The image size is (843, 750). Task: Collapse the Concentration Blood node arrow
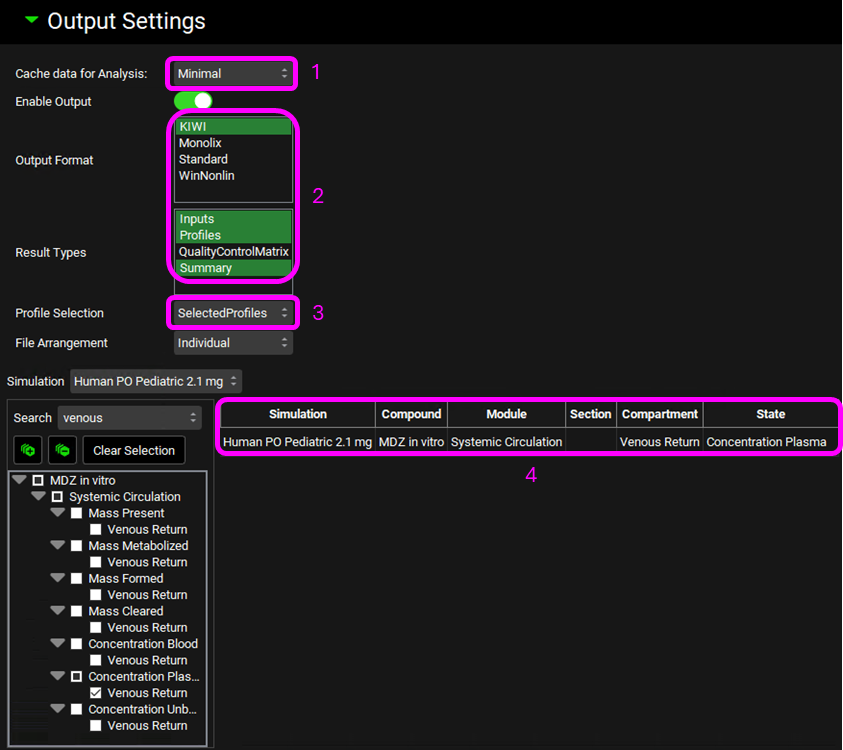[x=57, y=644]
